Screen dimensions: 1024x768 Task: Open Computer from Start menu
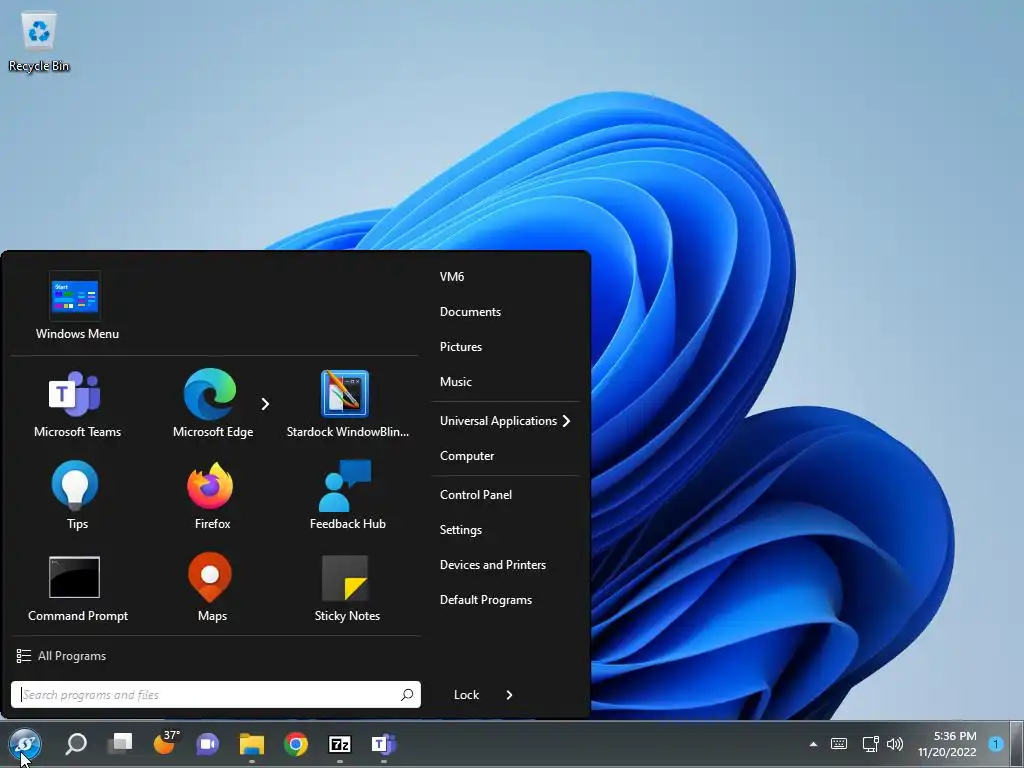[467, 456]
